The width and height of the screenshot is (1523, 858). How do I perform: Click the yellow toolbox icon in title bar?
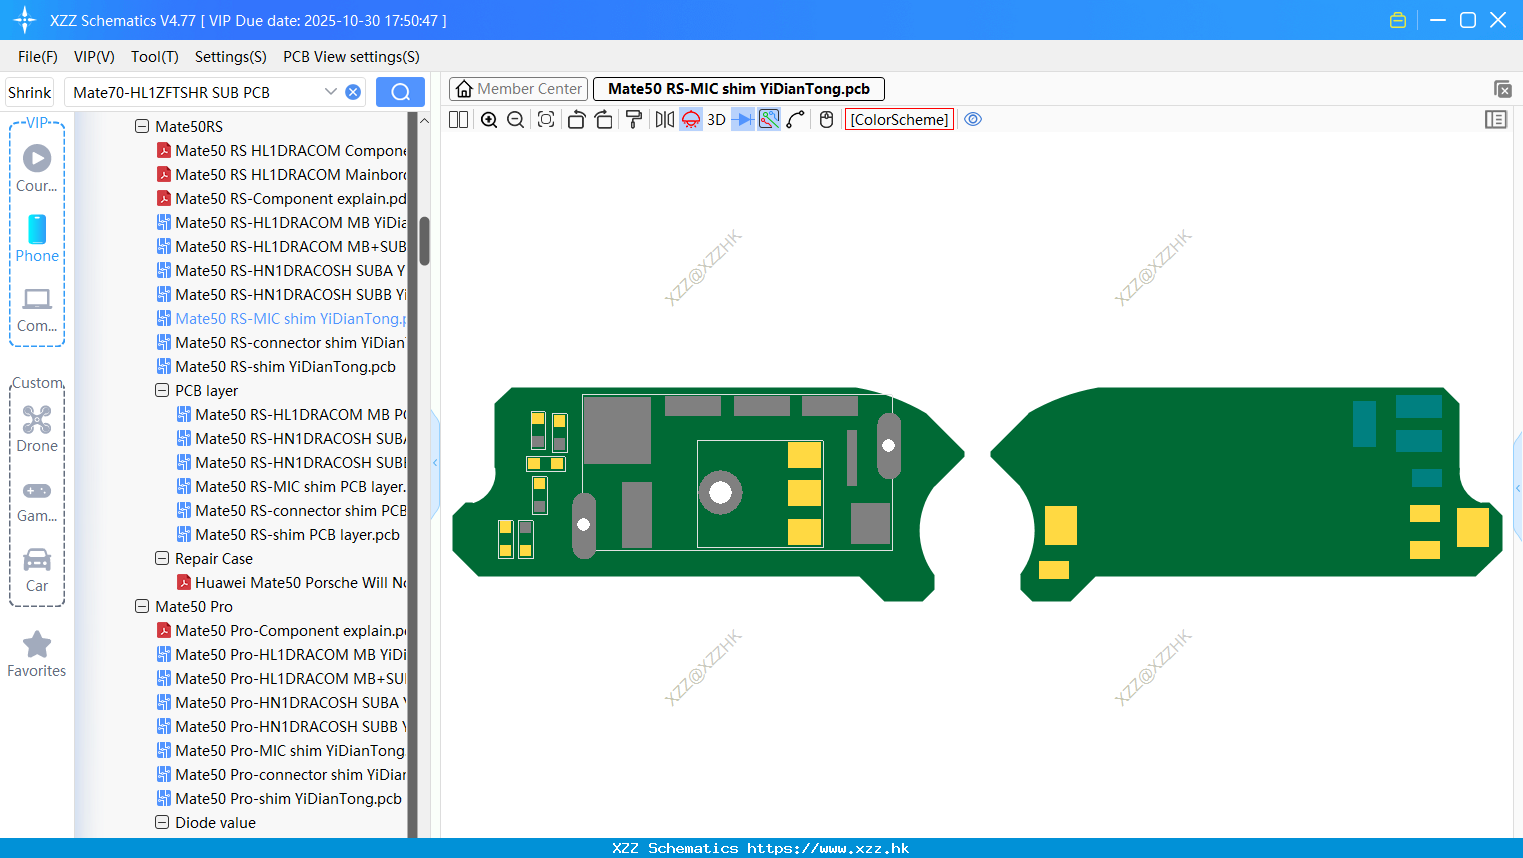[1398, 20]
